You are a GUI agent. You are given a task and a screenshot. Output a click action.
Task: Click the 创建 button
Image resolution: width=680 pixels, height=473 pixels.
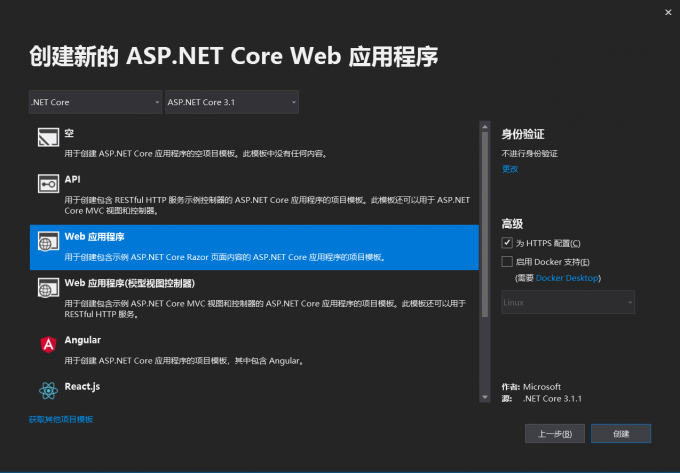(x=621, y=433)
